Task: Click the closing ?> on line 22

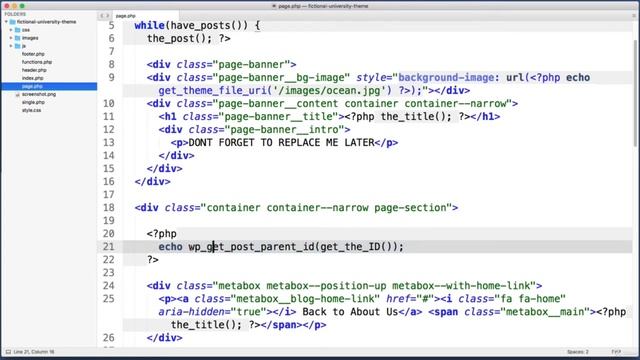Action: [153, 260]
